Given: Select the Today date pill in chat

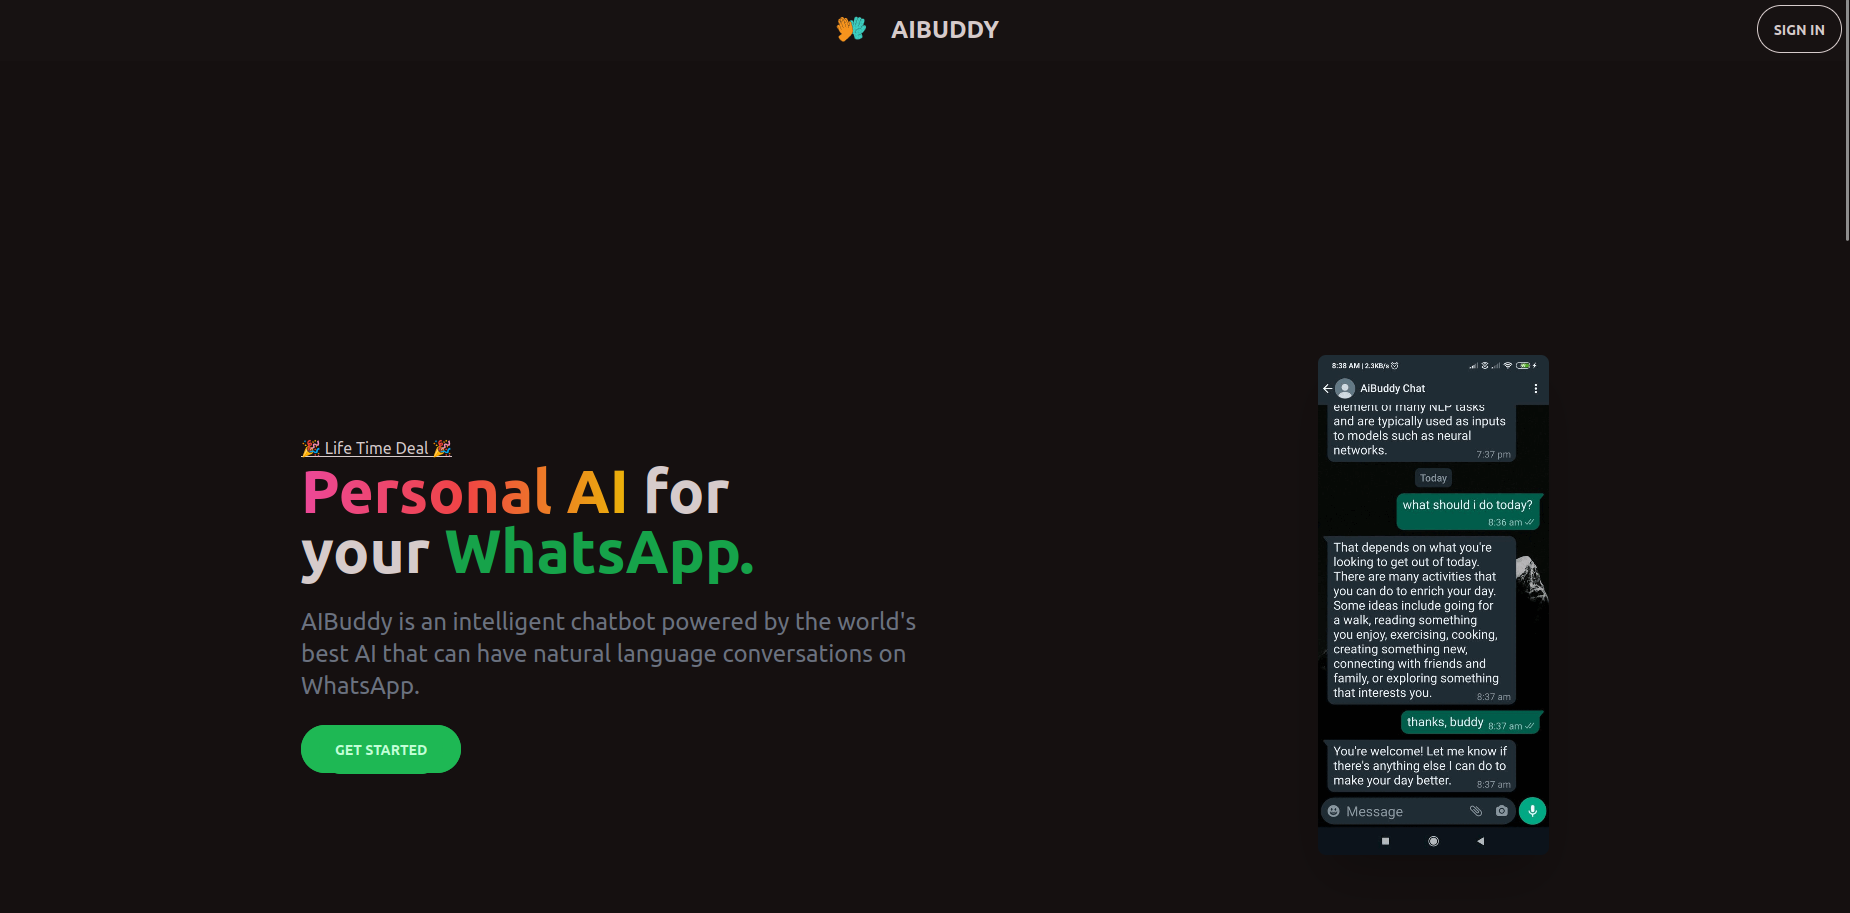Looking at the screenshot, I should [x=1433, y=478].
